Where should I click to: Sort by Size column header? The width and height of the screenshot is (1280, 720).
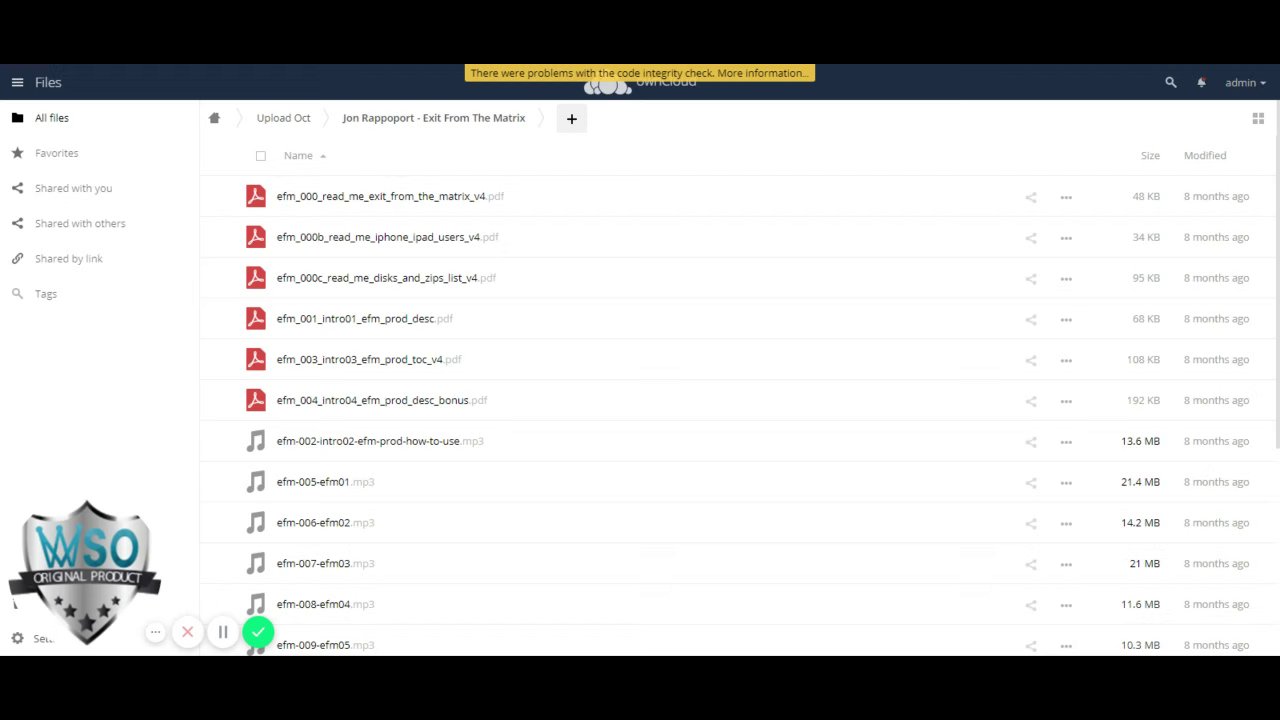pos(1150,156)
